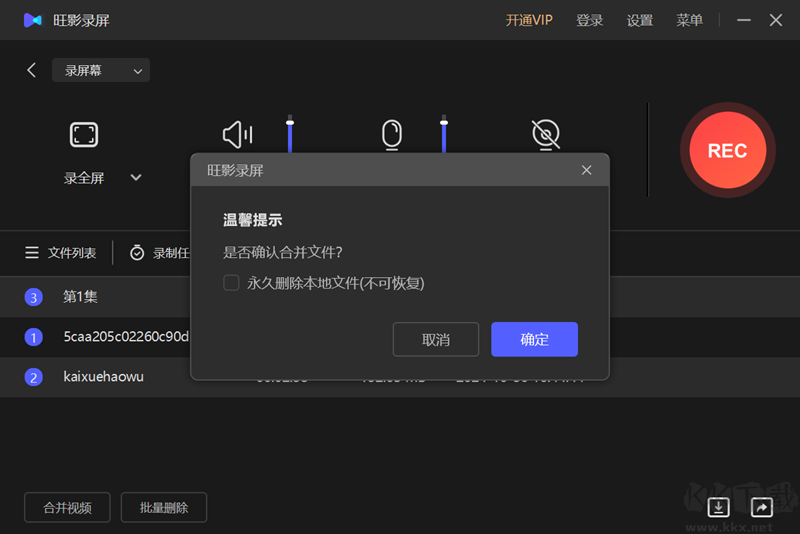The image size is (800, 534).
Task: Click the 旺影录屏 app logo icon
Action: click(x=33, y=20)
